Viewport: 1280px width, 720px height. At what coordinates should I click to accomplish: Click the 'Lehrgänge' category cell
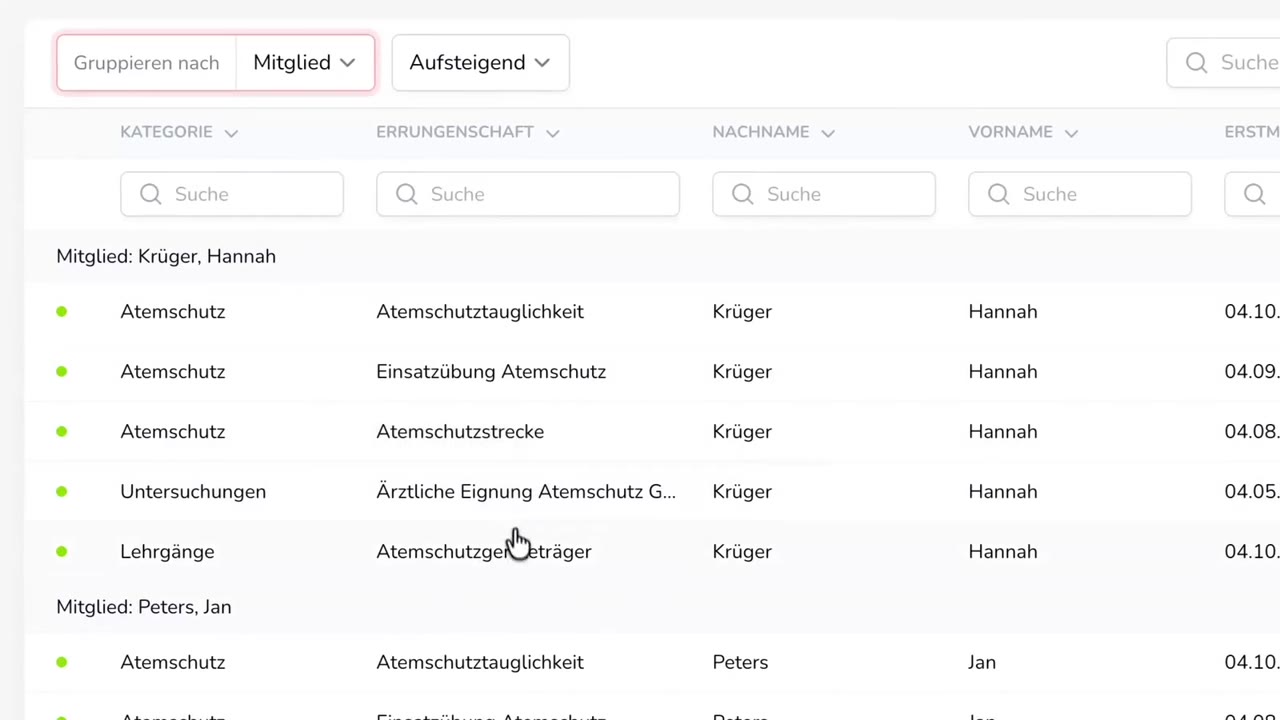167,552
